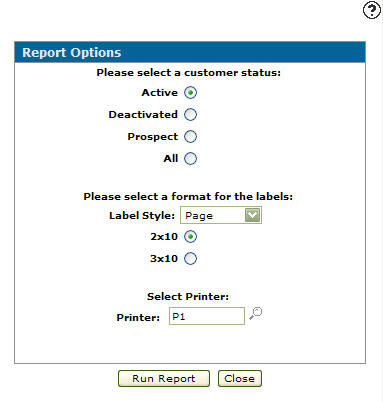Click the Label Style: field label
The height and width of the screenshot is (402, 383).
pos(142,216)
